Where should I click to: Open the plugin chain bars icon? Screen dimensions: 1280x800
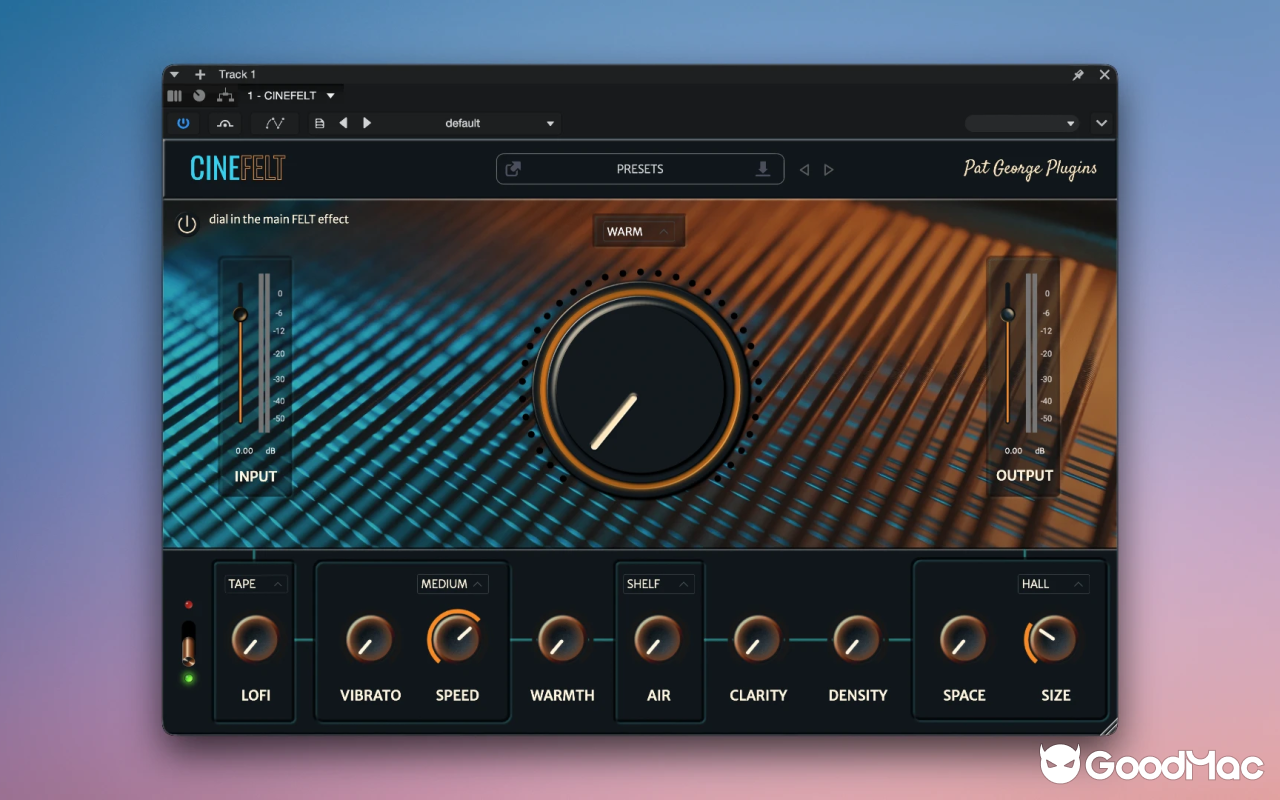coord(175,96)
